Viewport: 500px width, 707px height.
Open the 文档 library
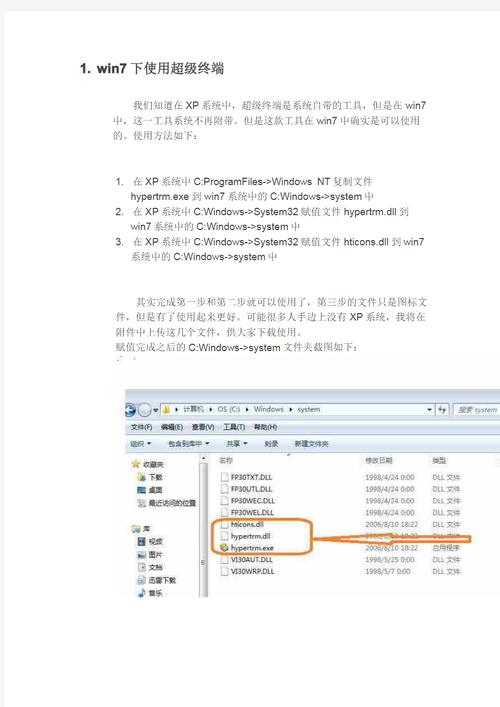(150, 567)
